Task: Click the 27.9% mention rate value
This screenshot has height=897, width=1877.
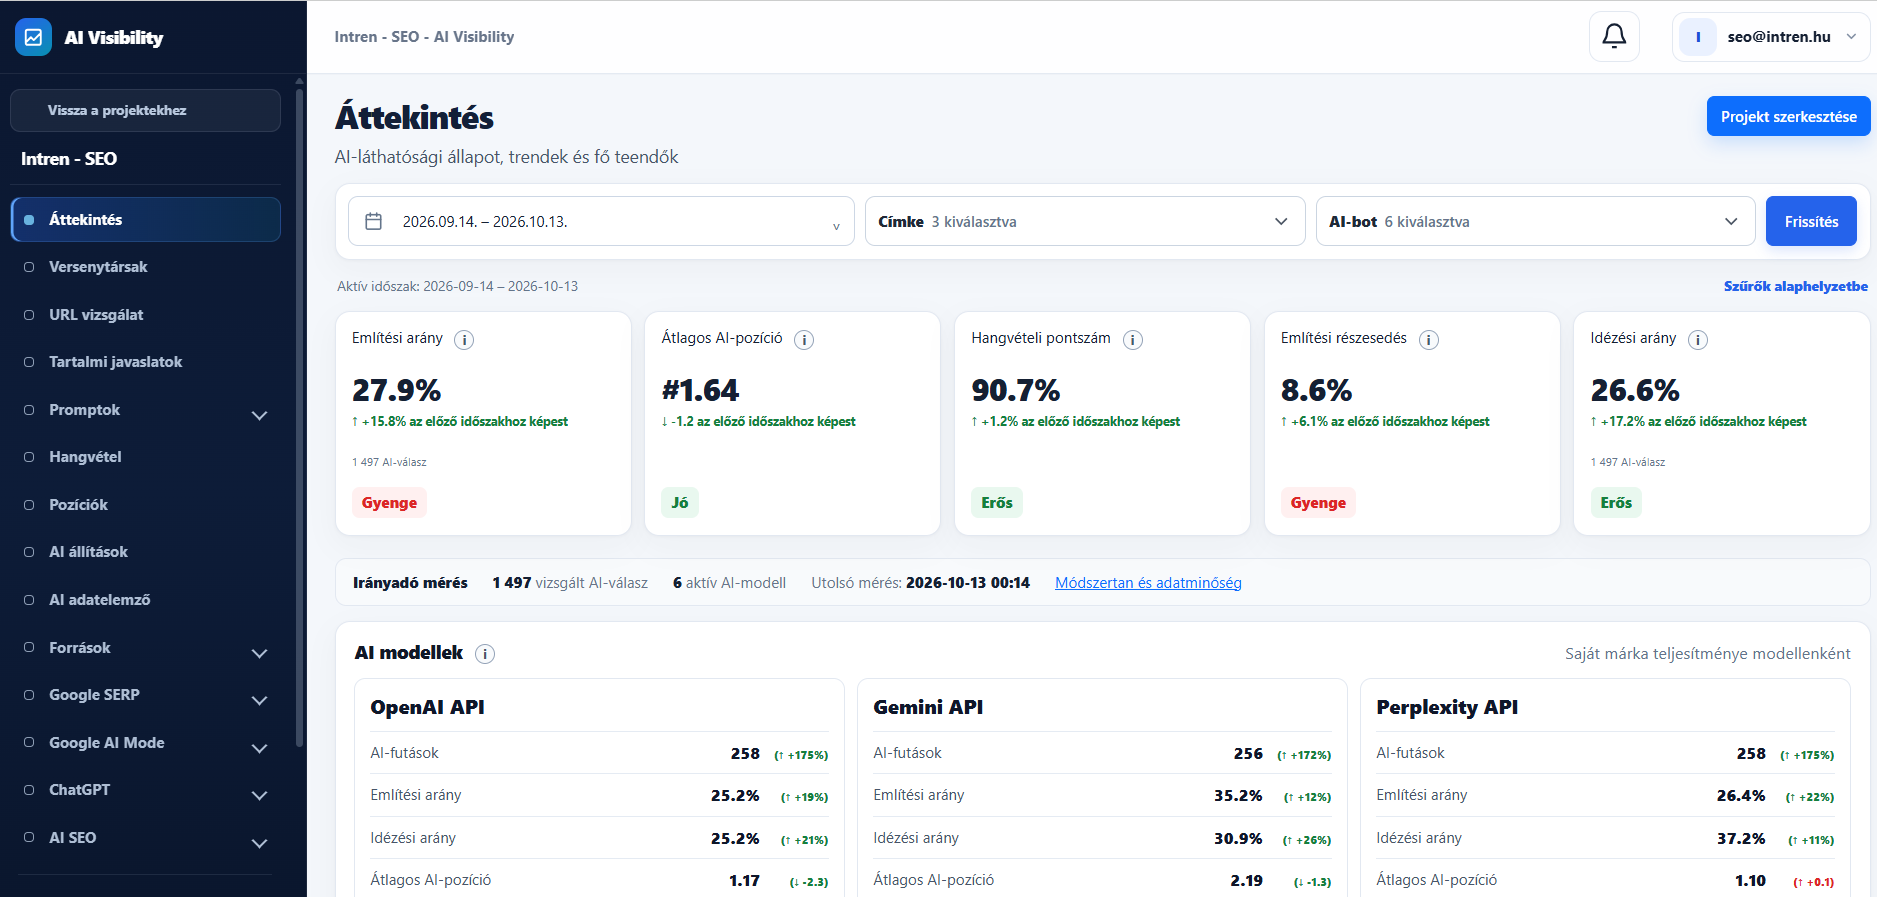Action: pyautogui.click(x=396, y=390)
